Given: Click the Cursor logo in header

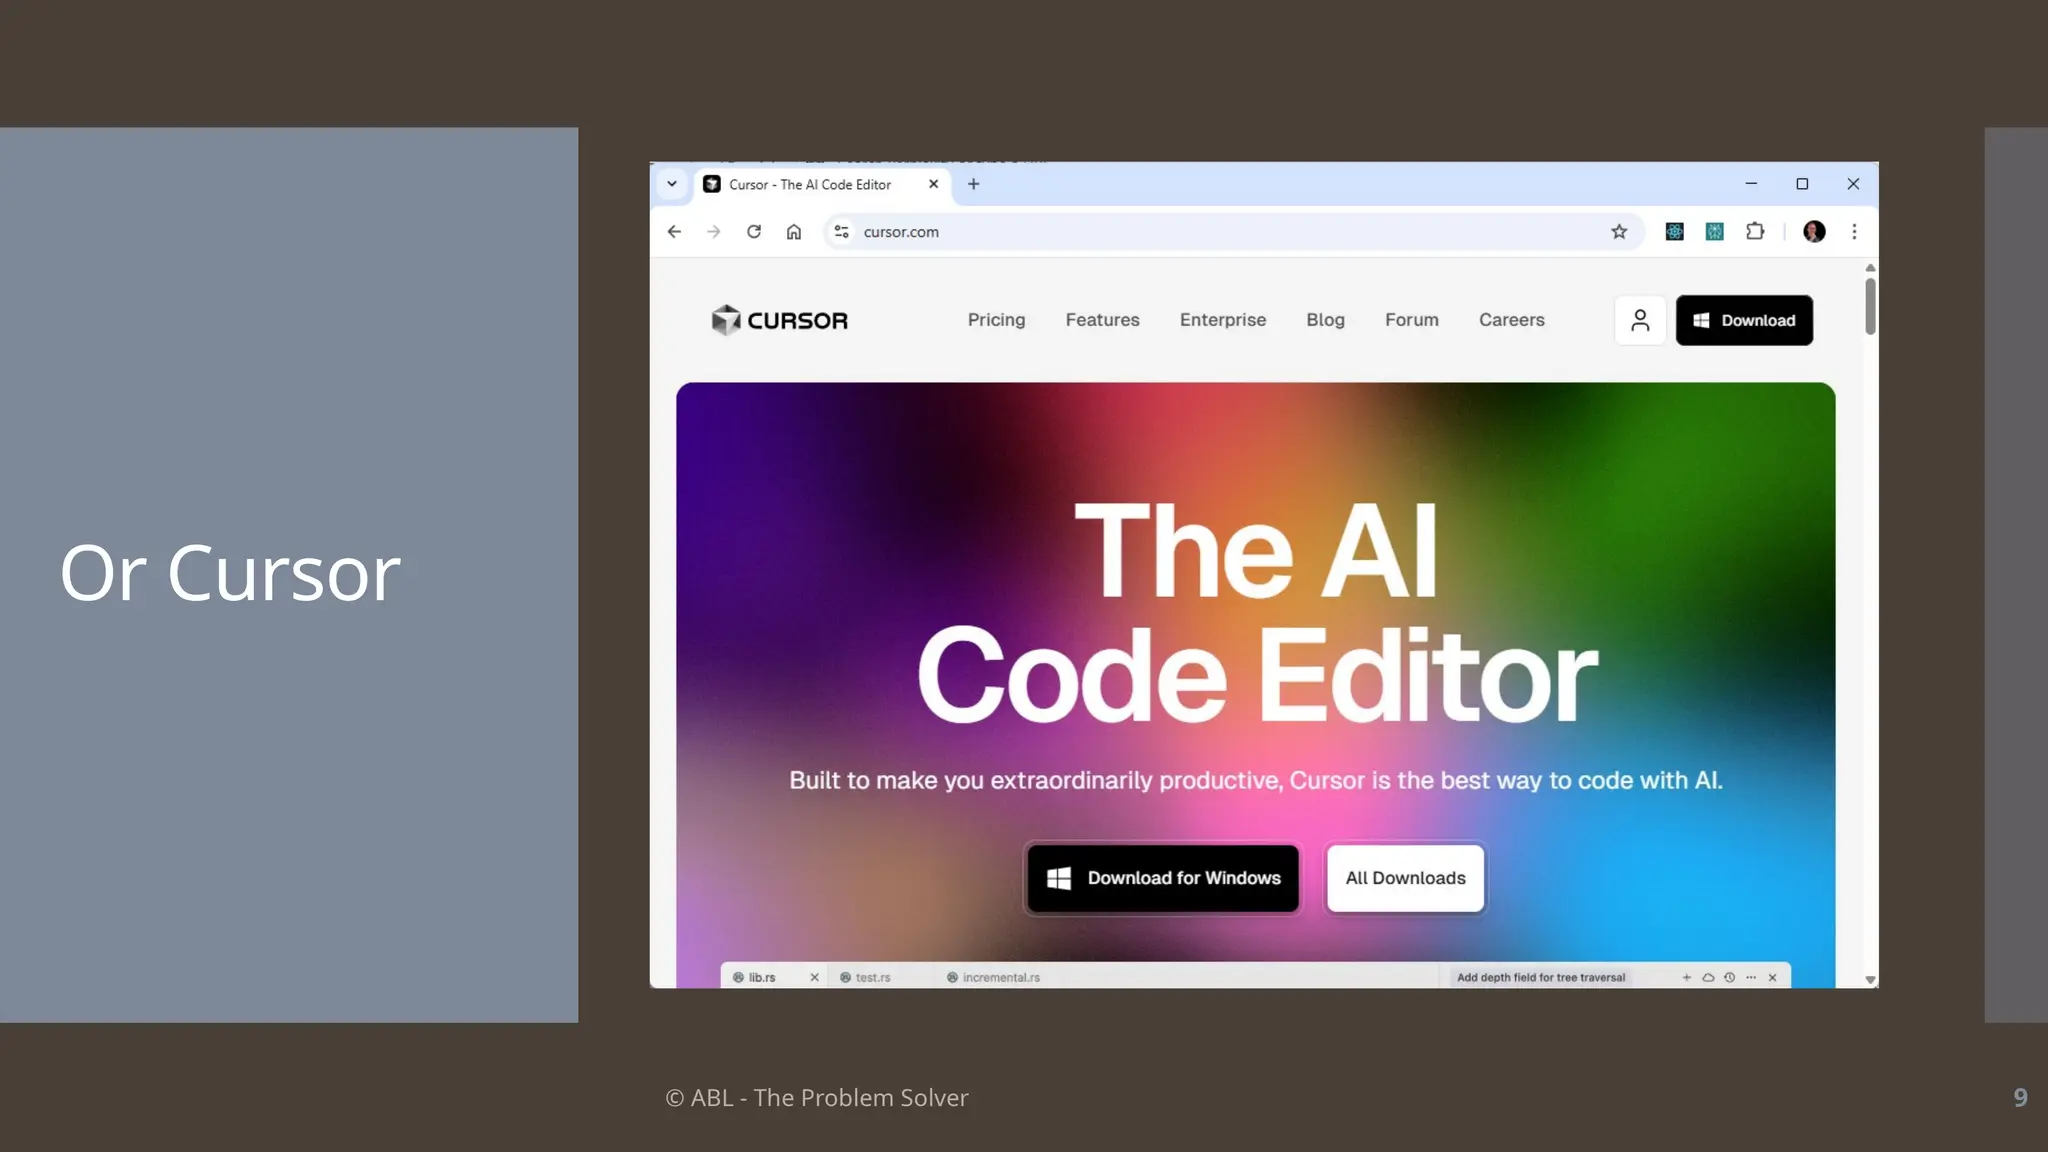Looking at the screenshot, I should click(x=779, y=320).
